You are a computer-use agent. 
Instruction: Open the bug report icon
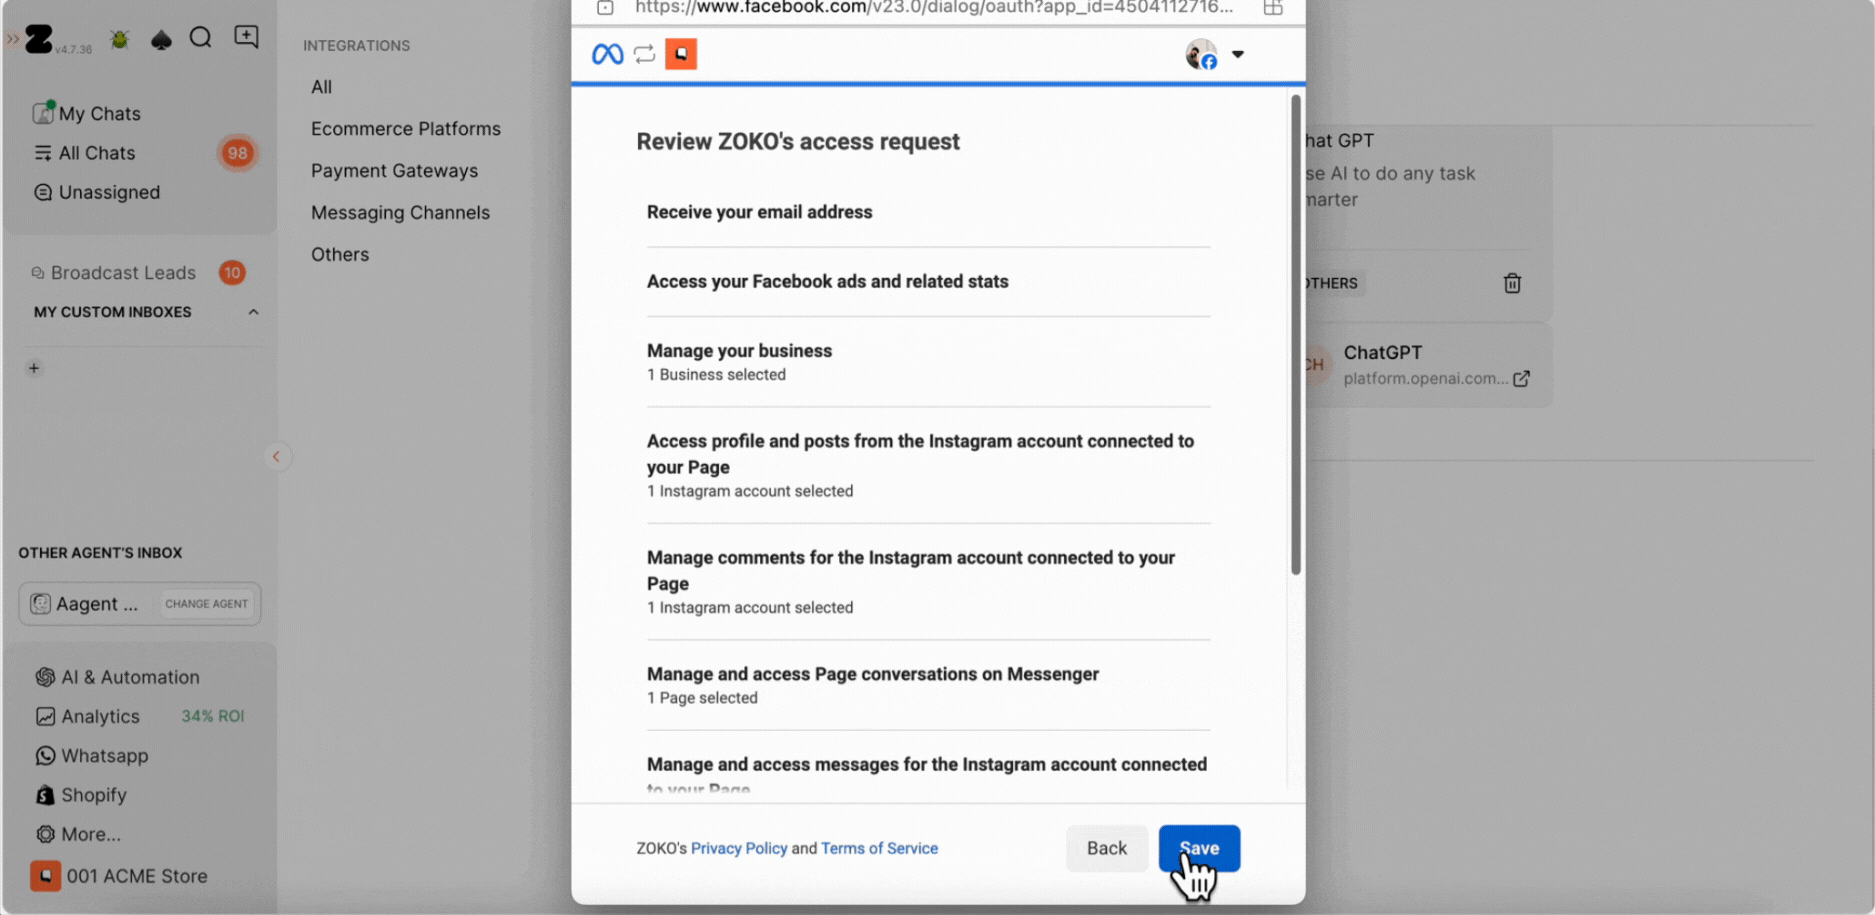pyautogui.click(x=120, y=39)
